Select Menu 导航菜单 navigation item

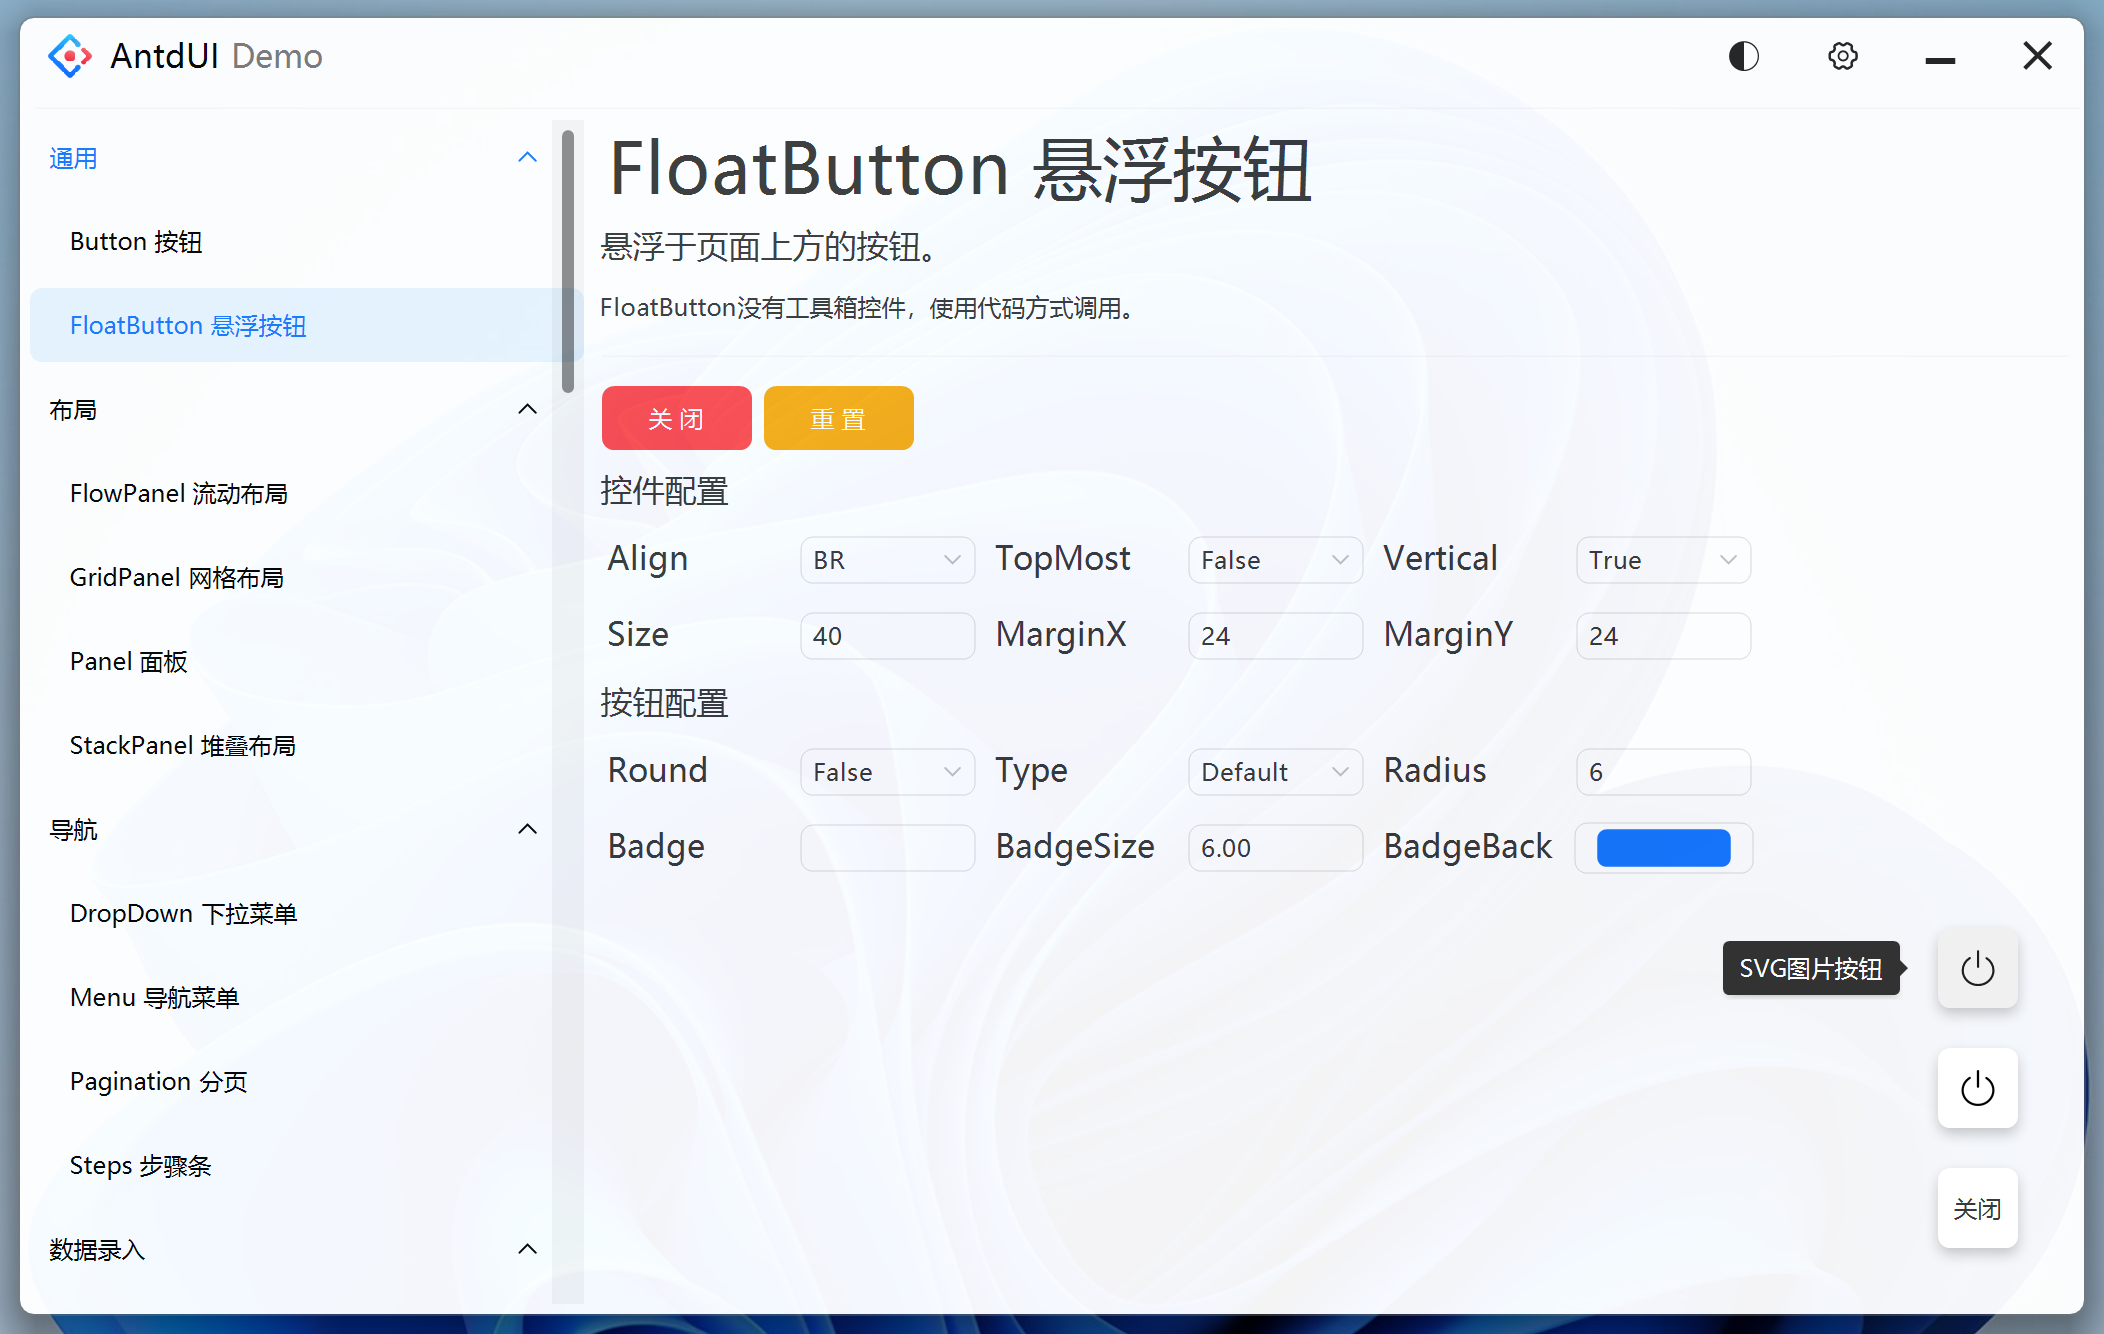[x=154, y=996]
